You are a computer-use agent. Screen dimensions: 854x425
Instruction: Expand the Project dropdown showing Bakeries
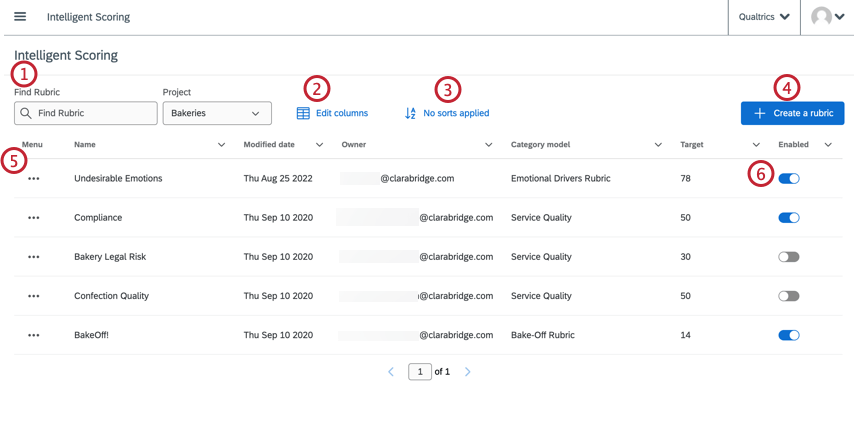[216, 113]
